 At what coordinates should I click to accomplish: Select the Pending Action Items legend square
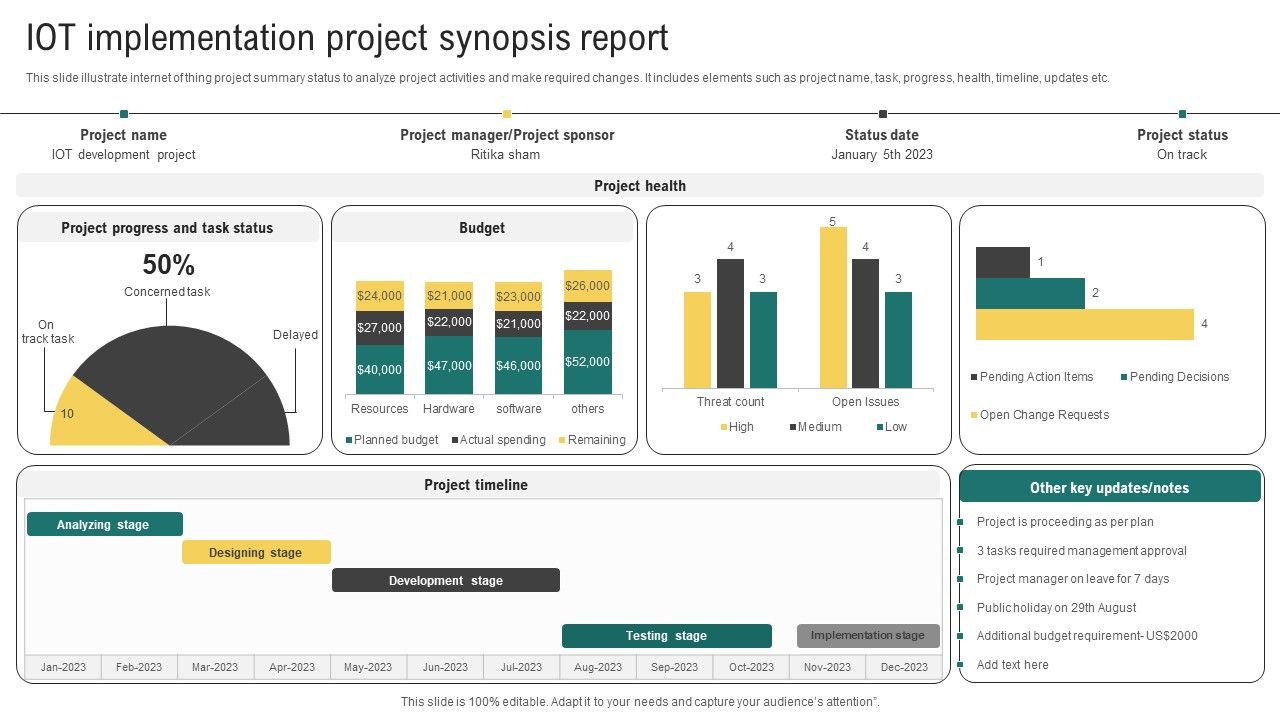(973, 377)
